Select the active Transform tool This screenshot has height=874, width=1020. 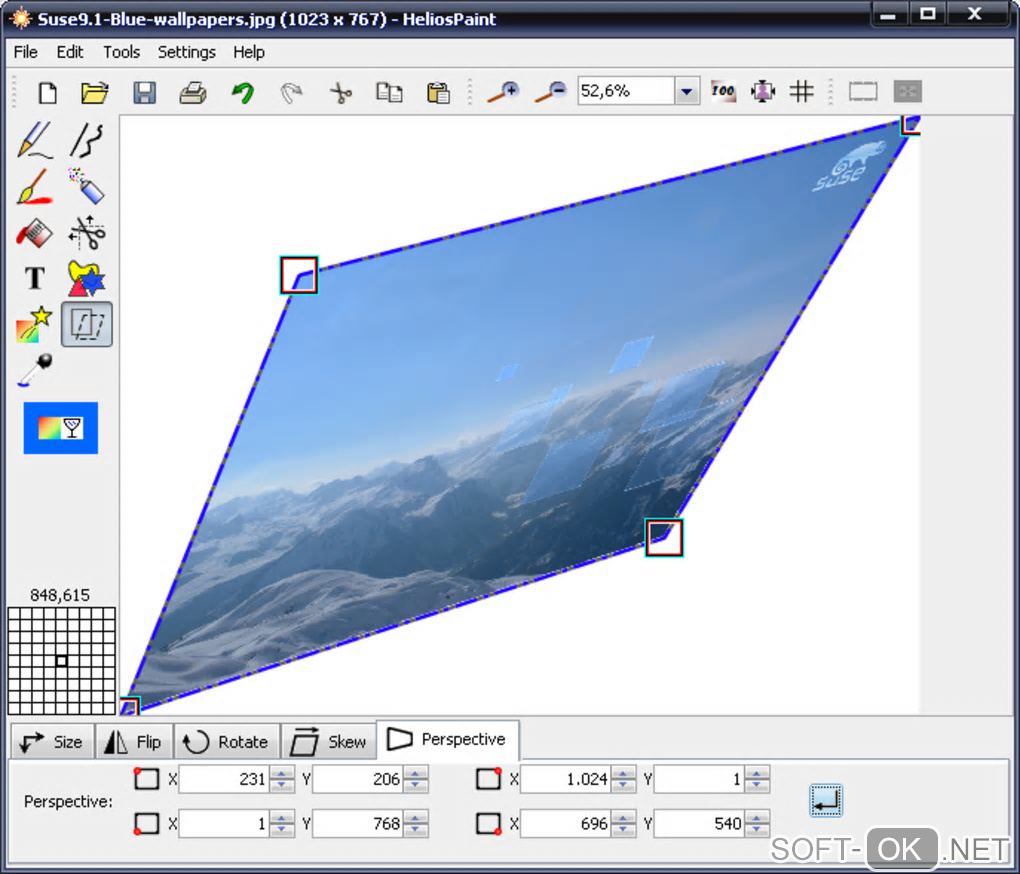[87, 324]
